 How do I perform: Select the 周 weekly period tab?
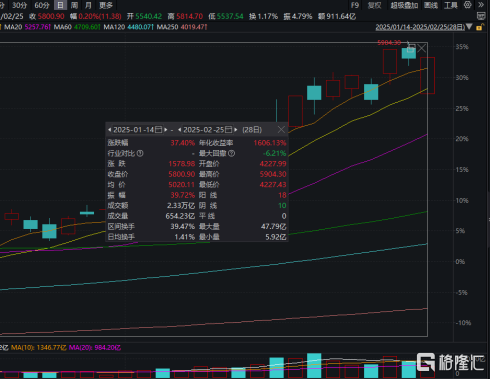click(74, 5)
